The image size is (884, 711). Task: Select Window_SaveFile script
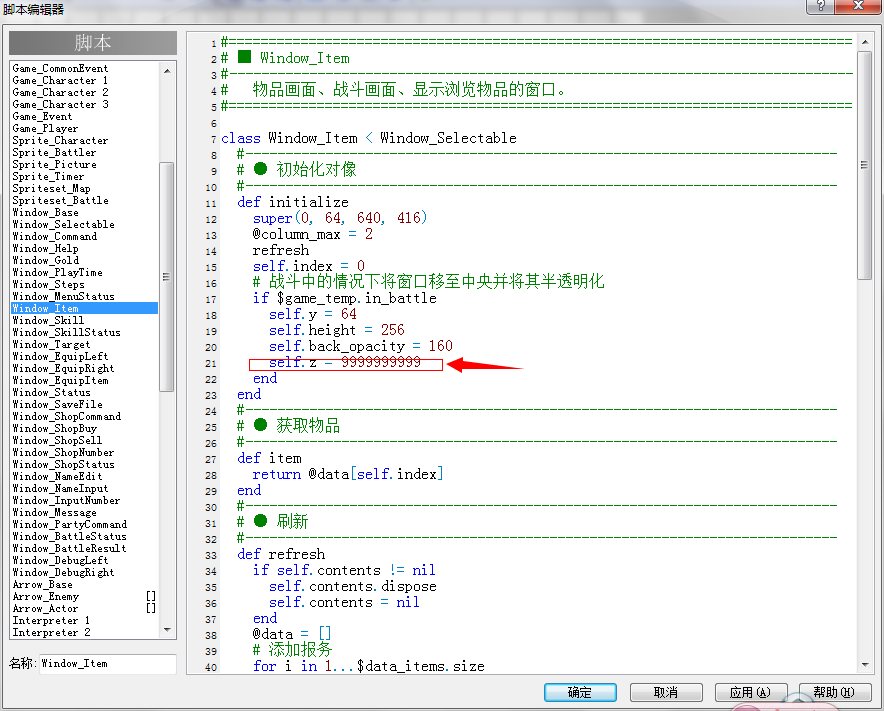tap(58, 404)
